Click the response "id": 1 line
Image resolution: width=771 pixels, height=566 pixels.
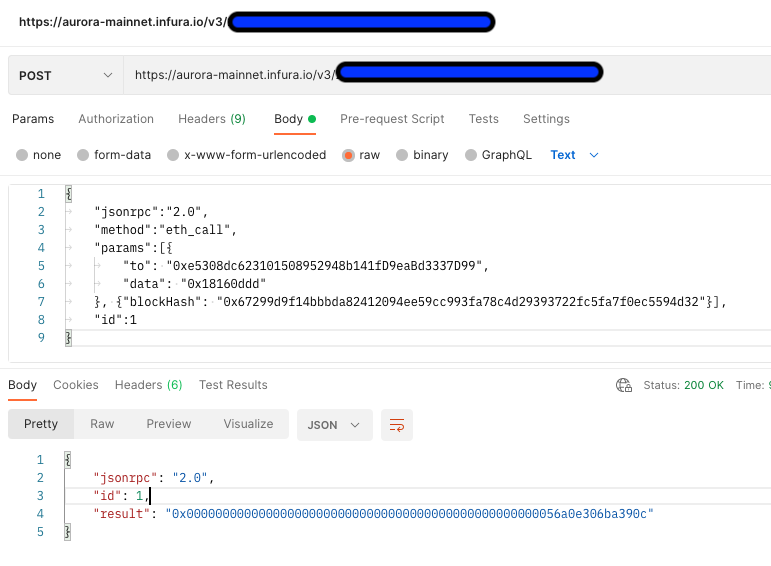tap(121, 496)
